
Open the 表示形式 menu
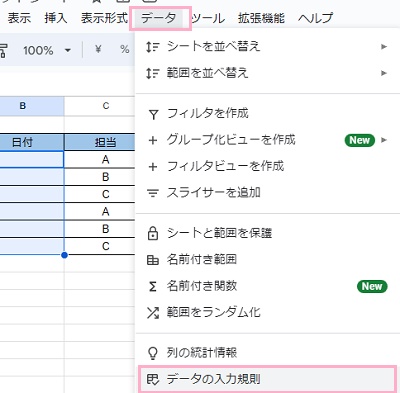[104, 18]
